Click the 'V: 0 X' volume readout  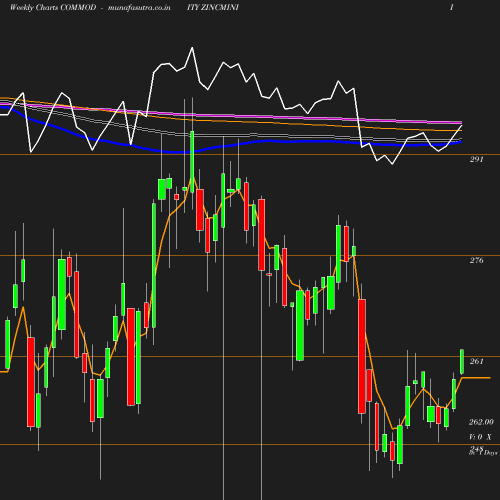pos(480,437)
